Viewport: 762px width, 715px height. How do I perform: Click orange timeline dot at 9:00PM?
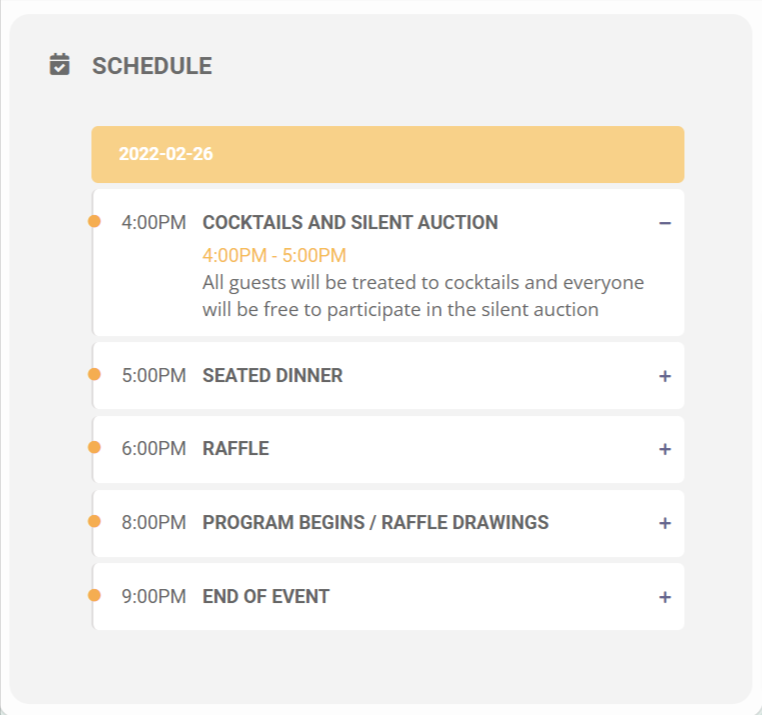[94, 595]
